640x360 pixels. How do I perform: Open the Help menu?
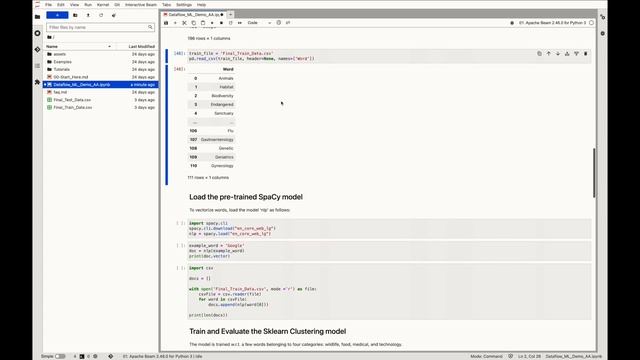tap(201, 4)
